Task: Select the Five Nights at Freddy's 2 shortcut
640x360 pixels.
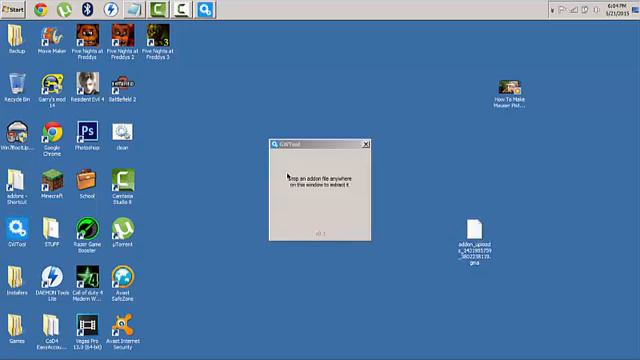Action: click(x=122, y=42)
